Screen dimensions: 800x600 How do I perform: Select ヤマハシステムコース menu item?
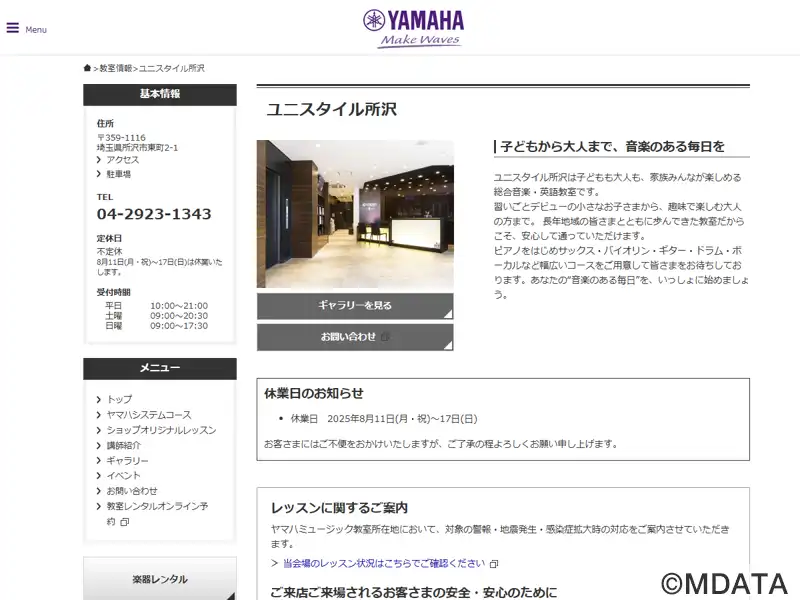(x=149, y=415)
